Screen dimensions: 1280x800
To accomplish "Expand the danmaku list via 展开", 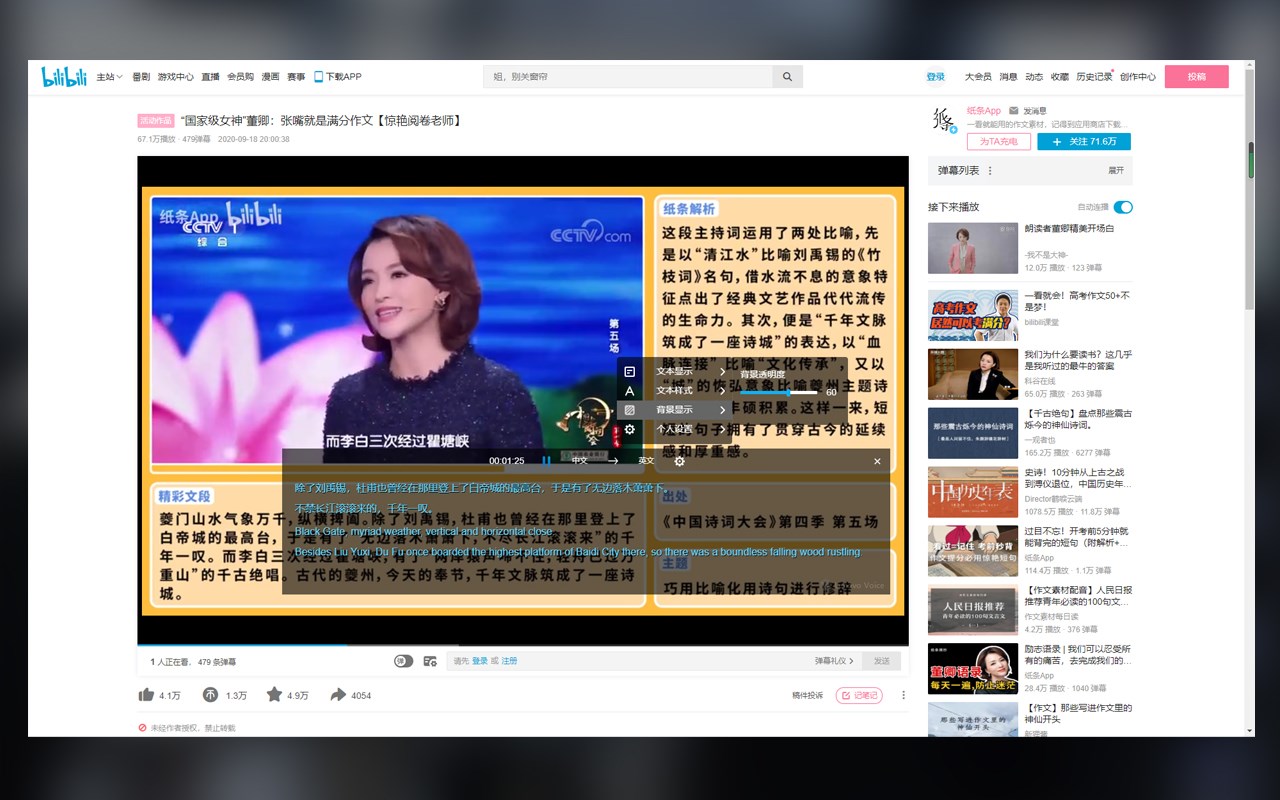I will tap(1116, 171).
